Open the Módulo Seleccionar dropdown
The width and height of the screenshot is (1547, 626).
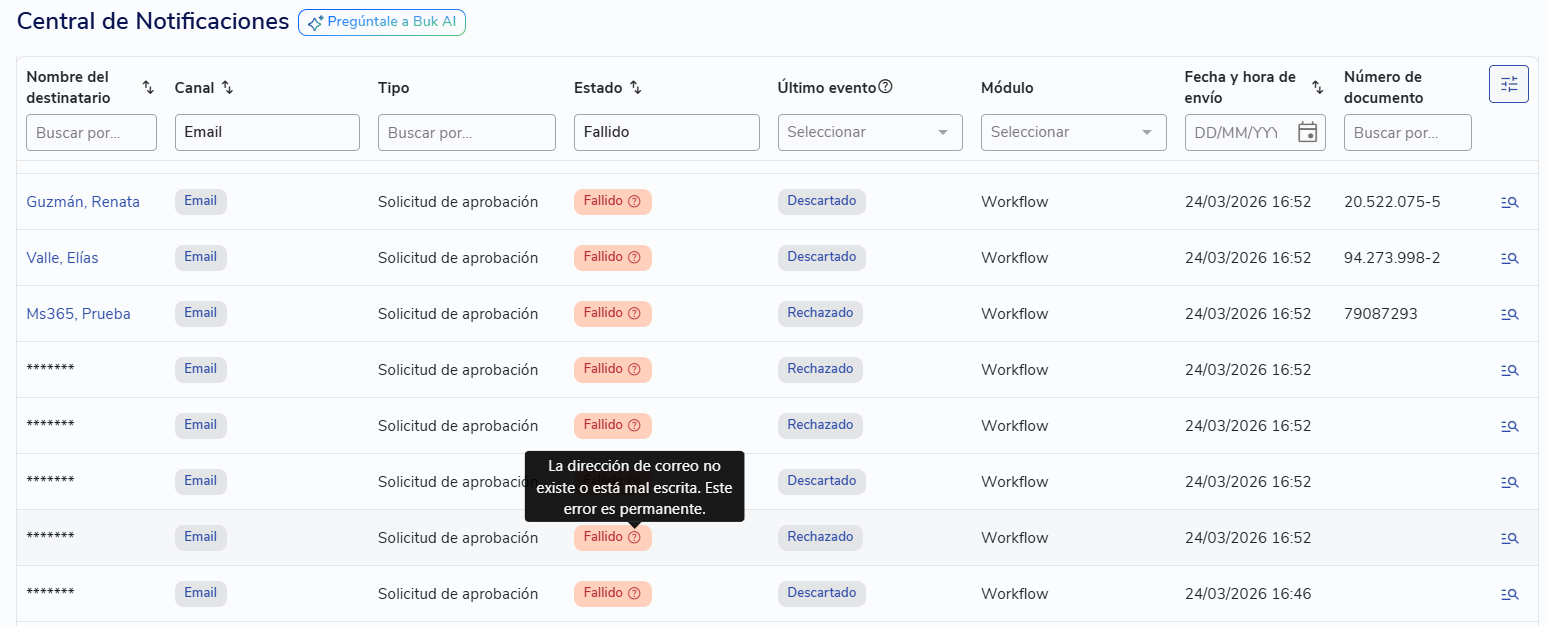(x=1073, y=132)
